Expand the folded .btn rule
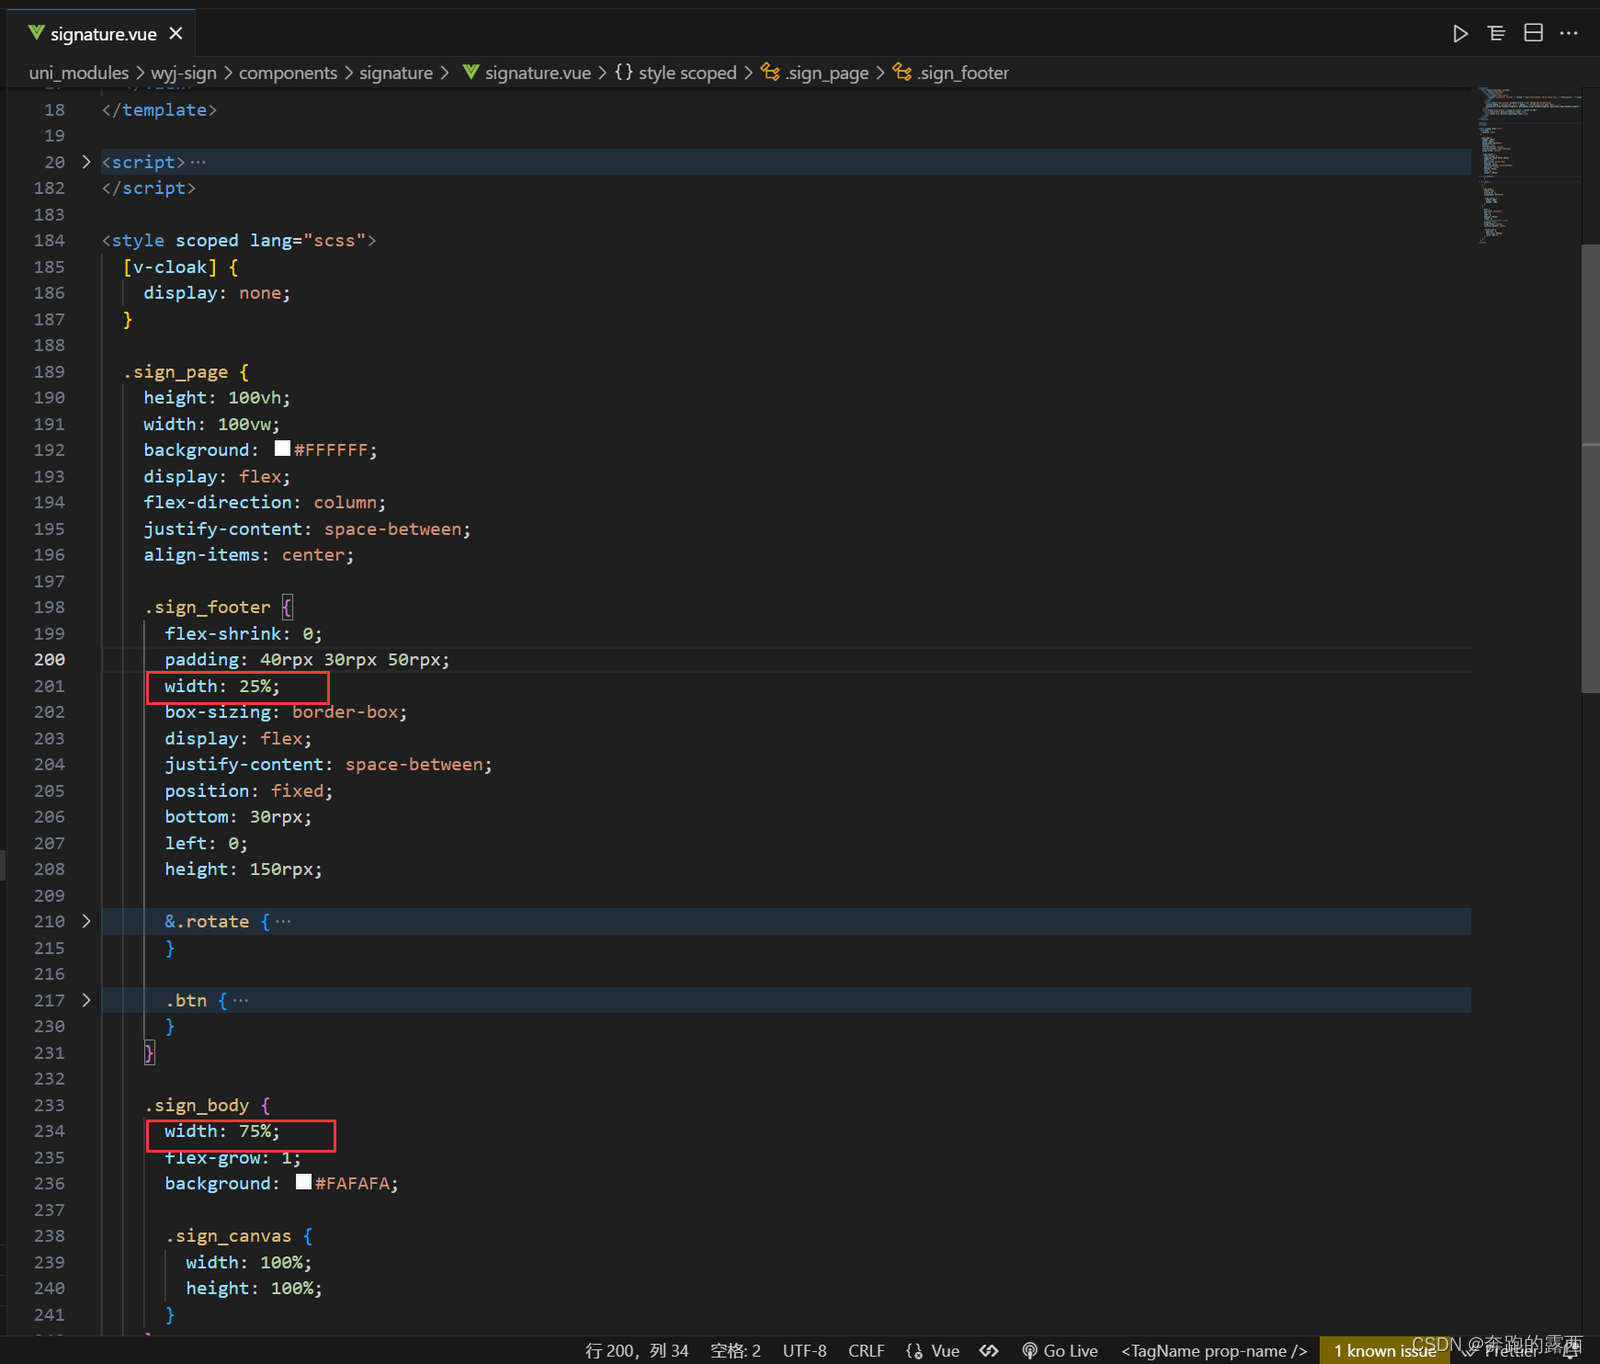1600x1364 pixels. 86,1000
